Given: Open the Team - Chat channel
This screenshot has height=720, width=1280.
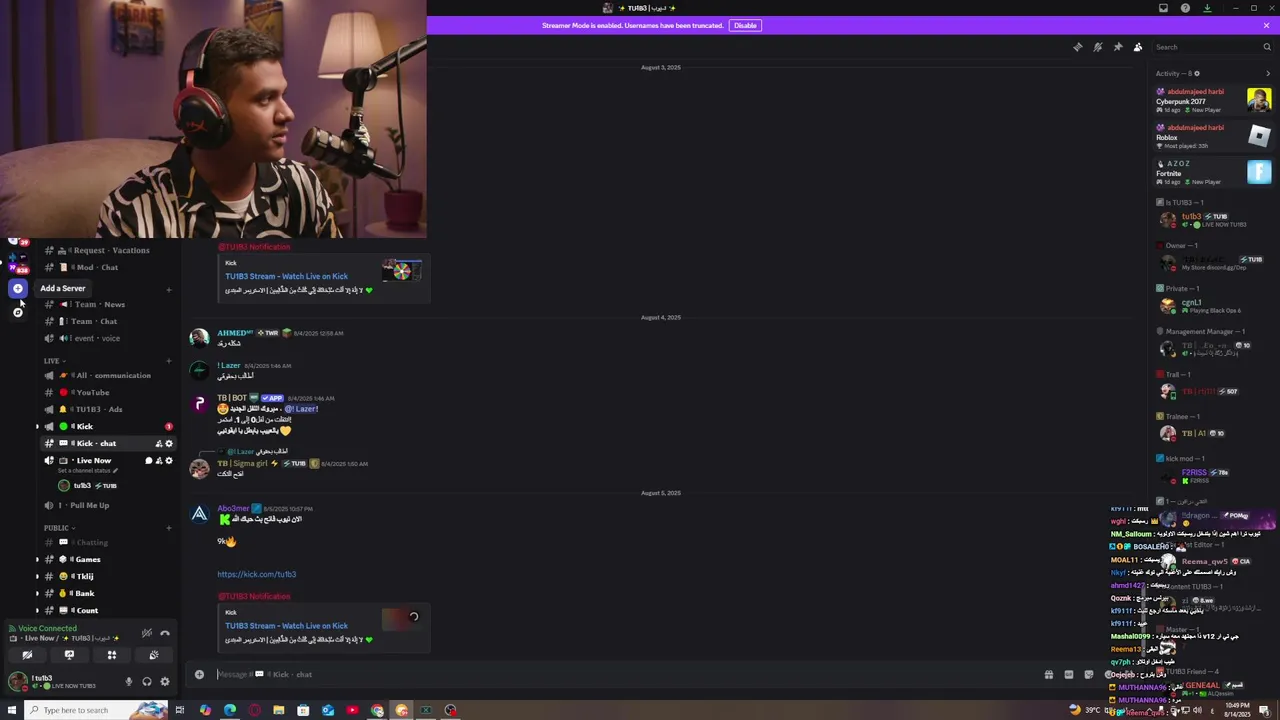Looking at the screenshot, I should click(x=107, y=321).
